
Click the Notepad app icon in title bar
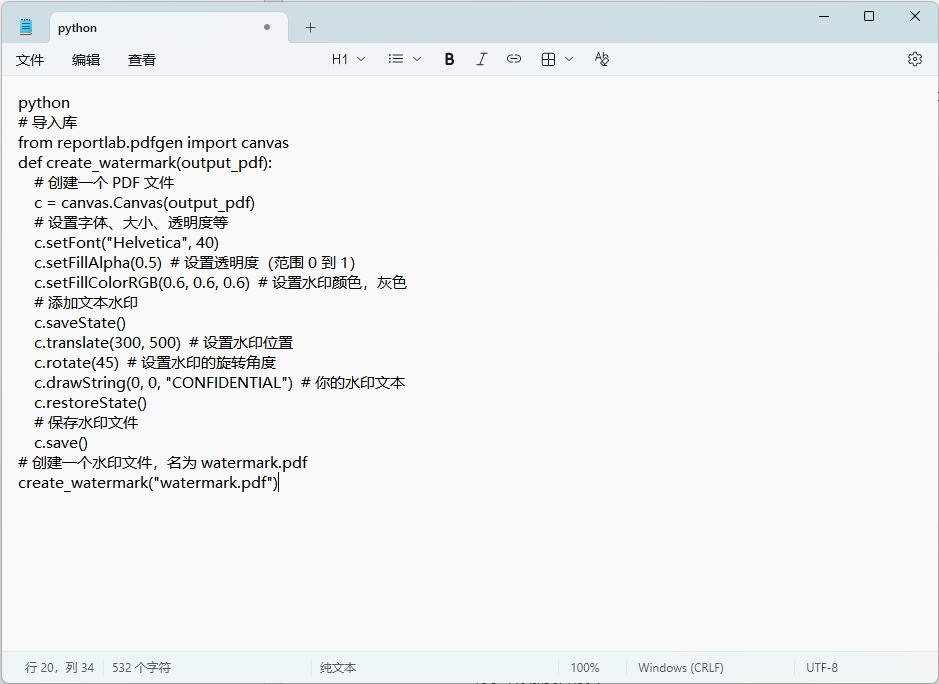click(x=26, y=27)
